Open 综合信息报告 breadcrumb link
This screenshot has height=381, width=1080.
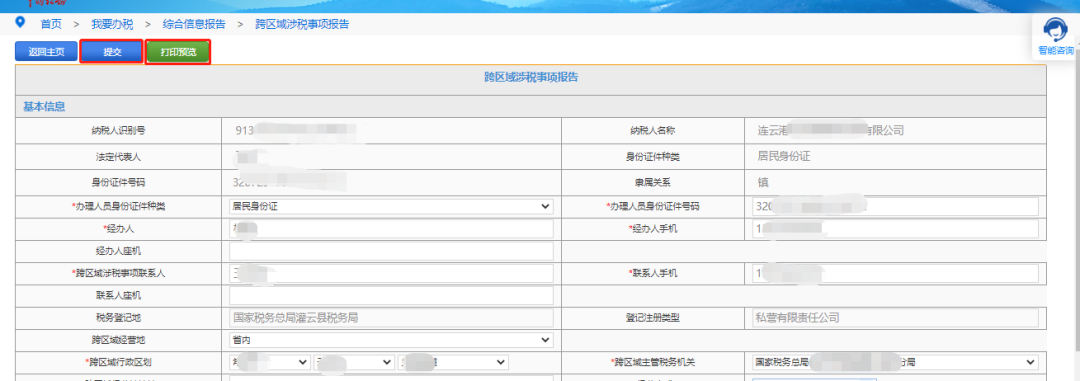(194, 24)
